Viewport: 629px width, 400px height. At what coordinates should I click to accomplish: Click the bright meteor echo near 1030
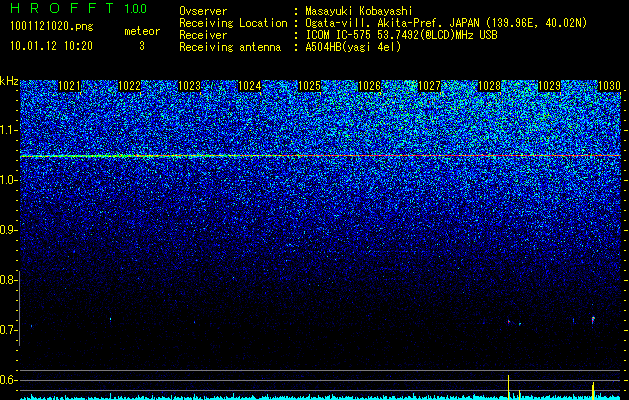pos(593,320)
